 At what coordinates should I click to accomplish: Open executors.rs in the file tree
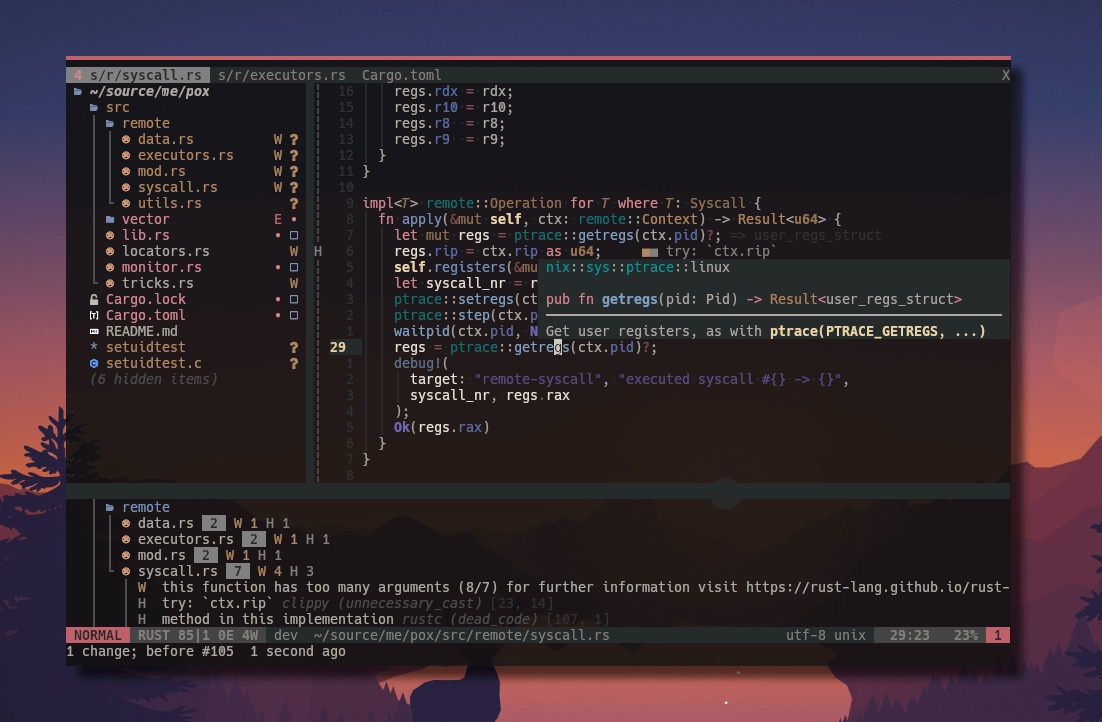186,155
